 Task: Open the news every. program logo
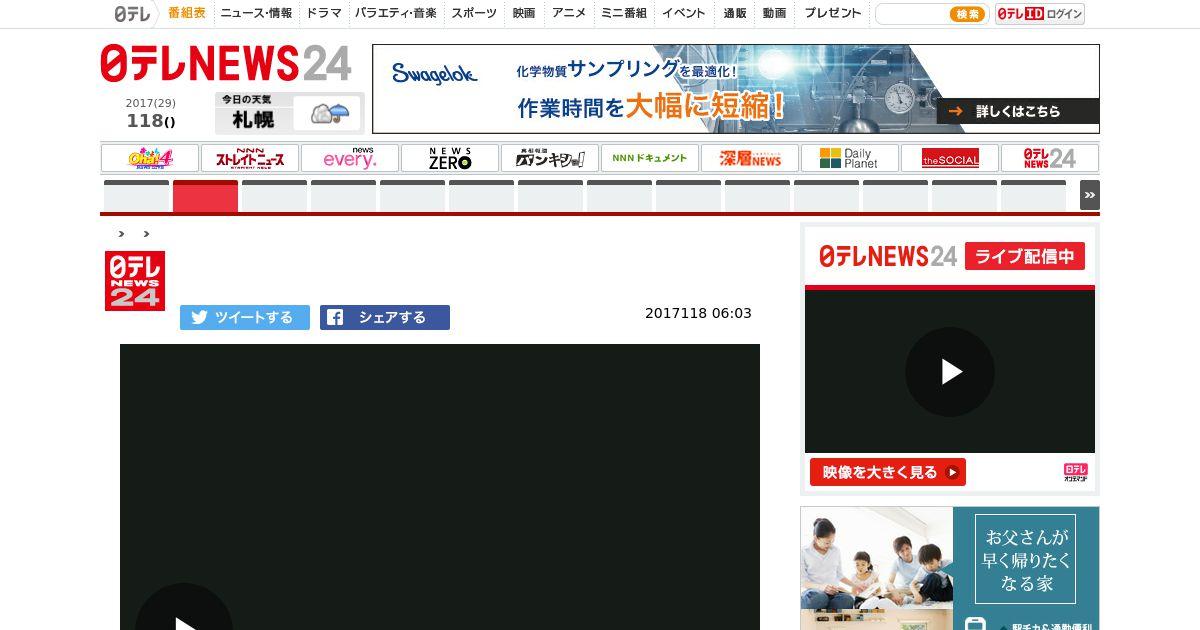point(350,158)
